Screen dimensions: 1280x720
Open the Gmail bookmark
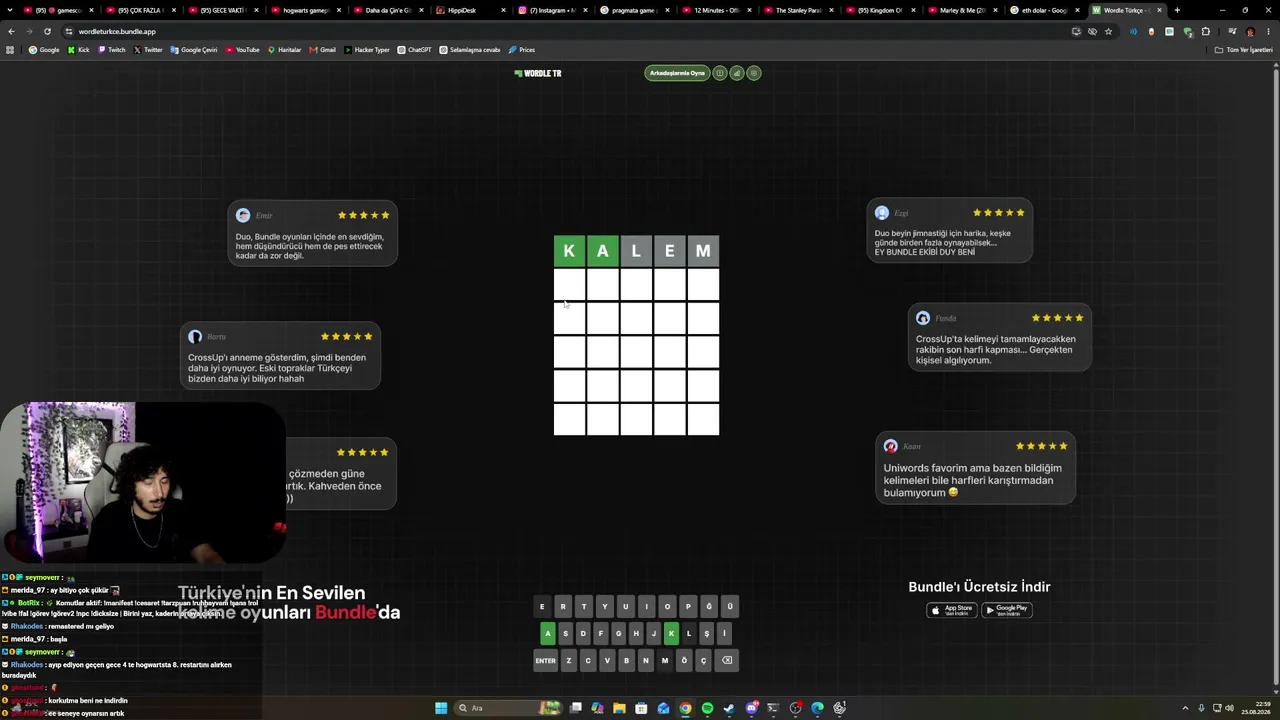pos(323,50)
